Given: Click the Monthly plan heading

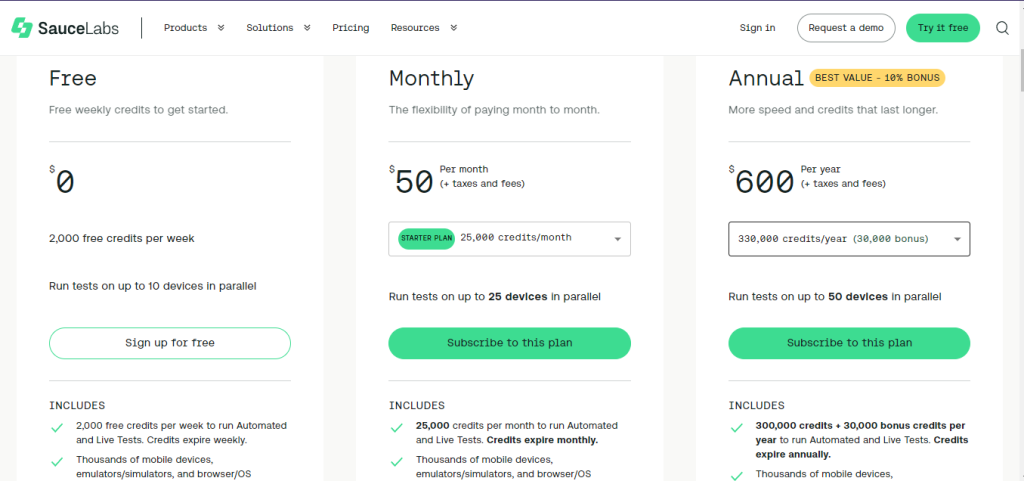Looking at the screenshot, I should [431, 79].
